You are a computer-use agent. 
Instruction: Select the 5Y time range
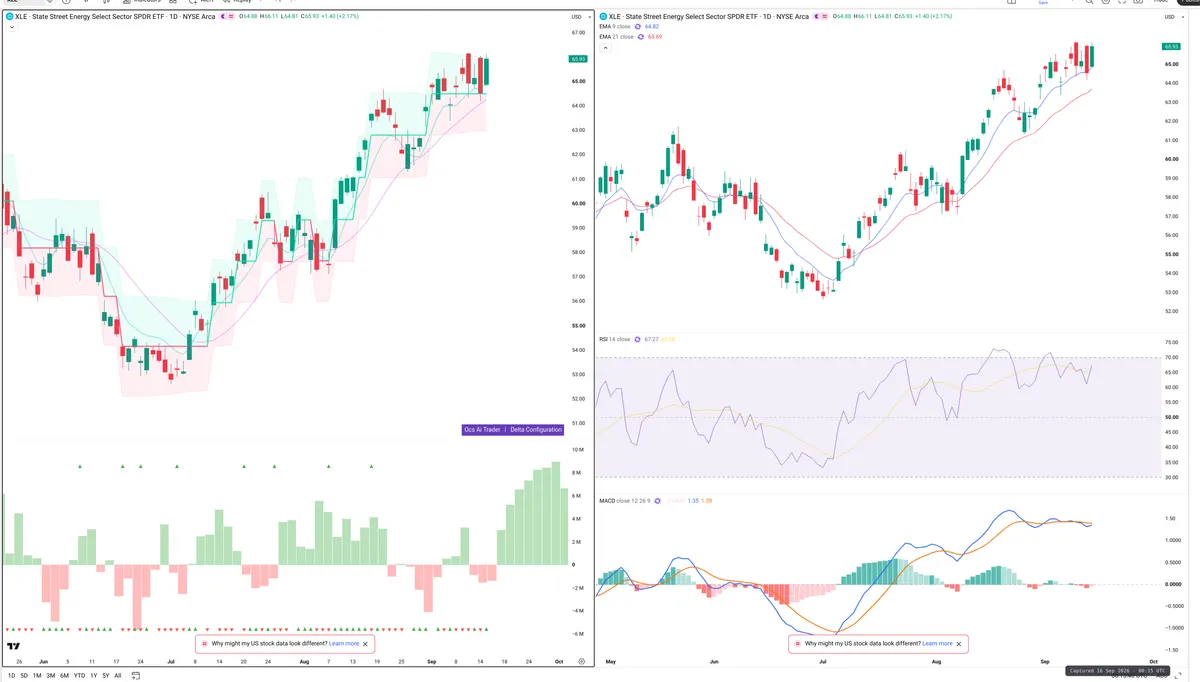[x=105, y=675]
